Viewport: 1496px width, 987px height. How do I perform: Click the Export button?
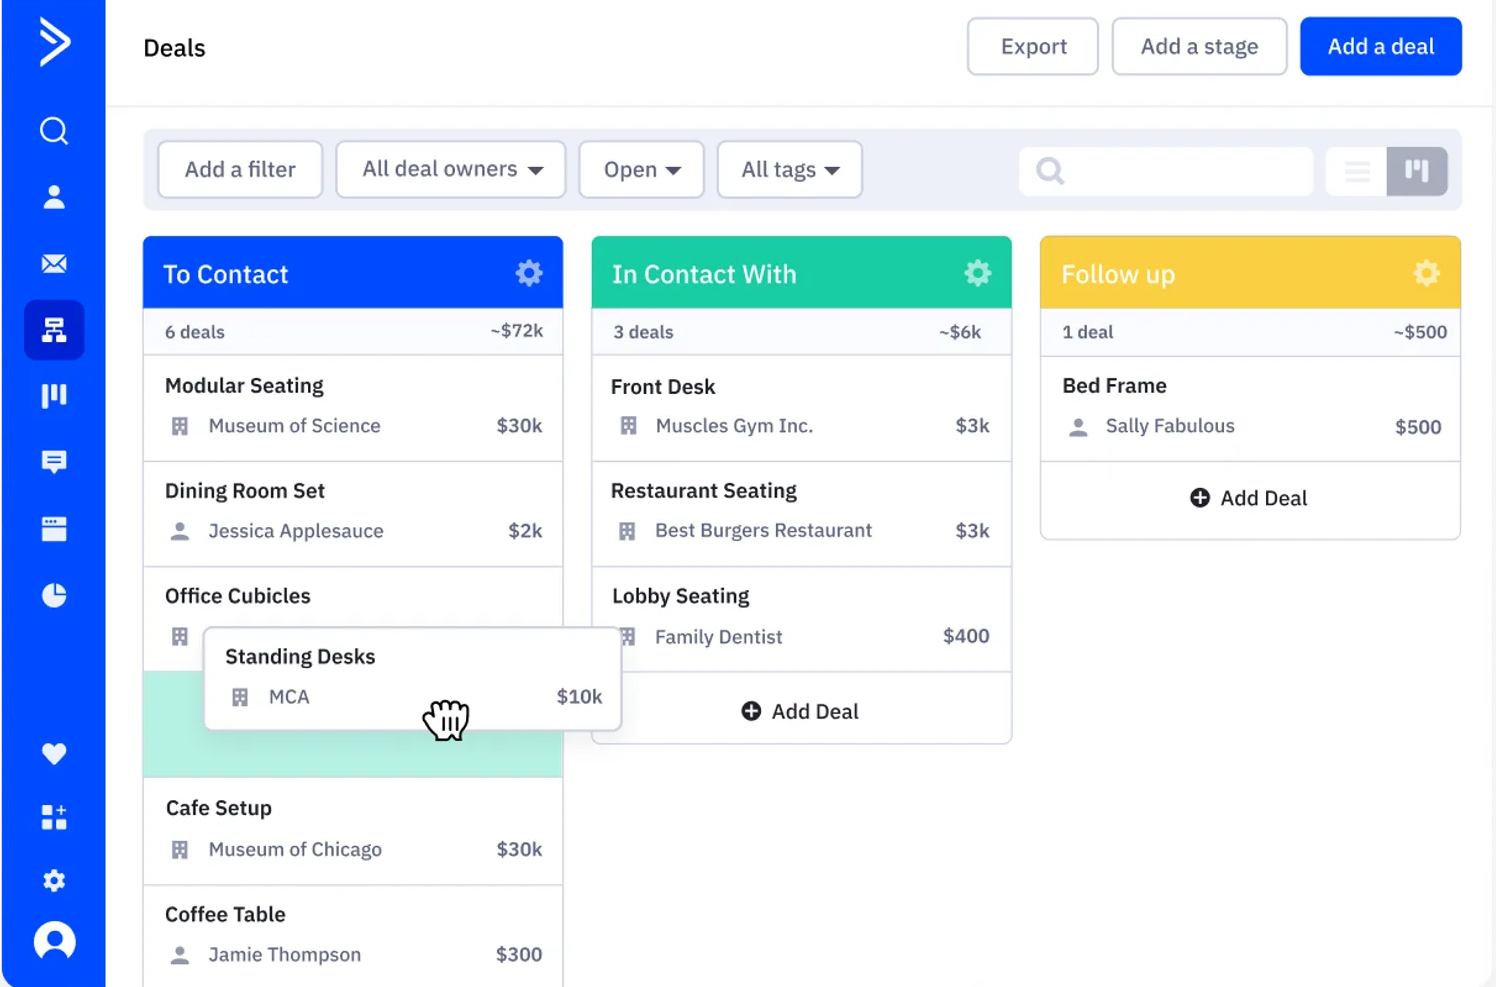click(x=1032, y=46)
